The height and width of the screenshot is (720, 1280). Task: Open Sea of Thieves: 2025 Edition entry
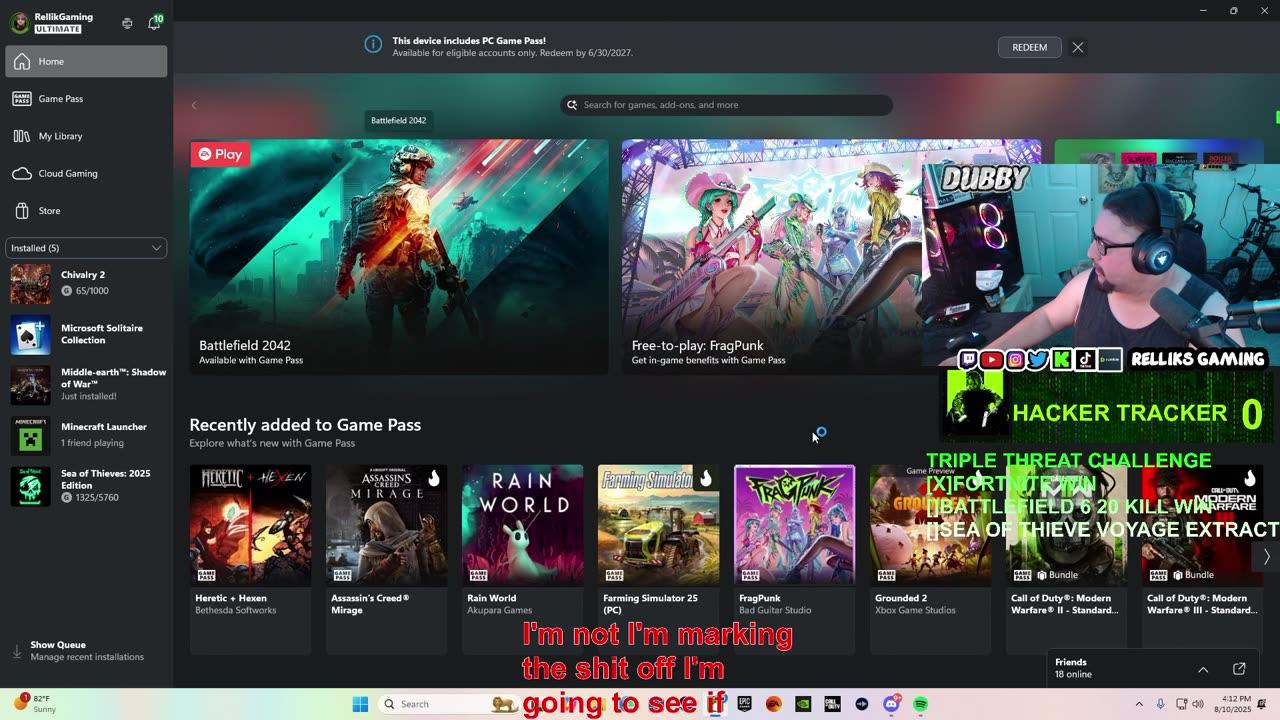86,485
